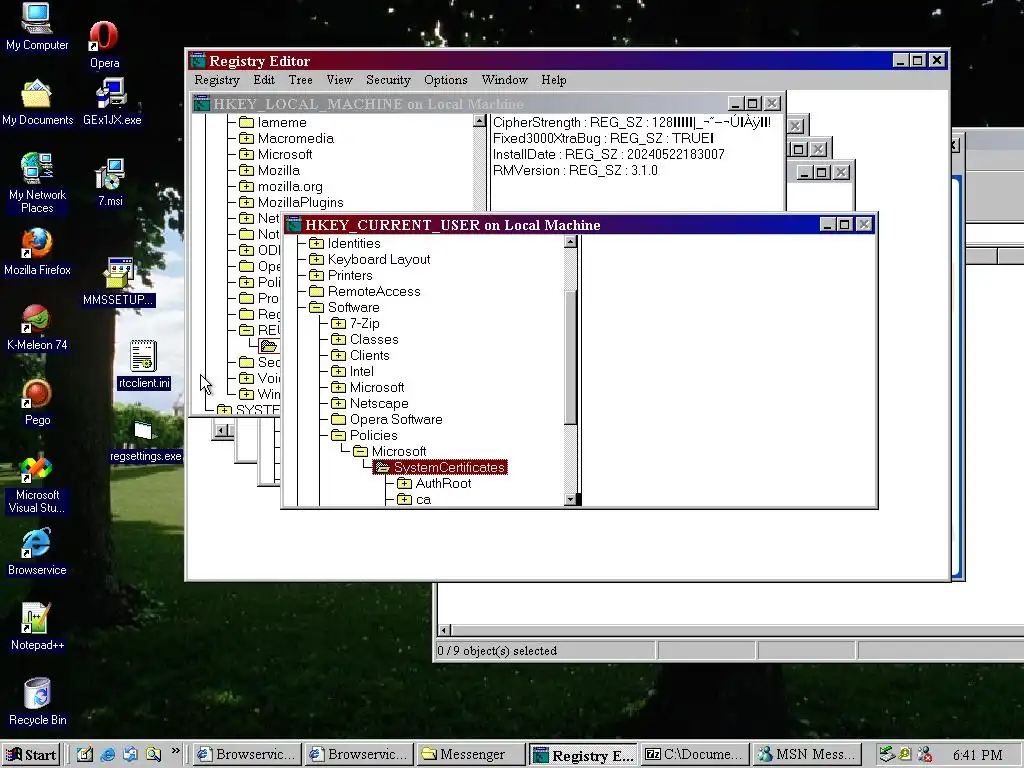Open the Window menu

(x=504, y=80)
